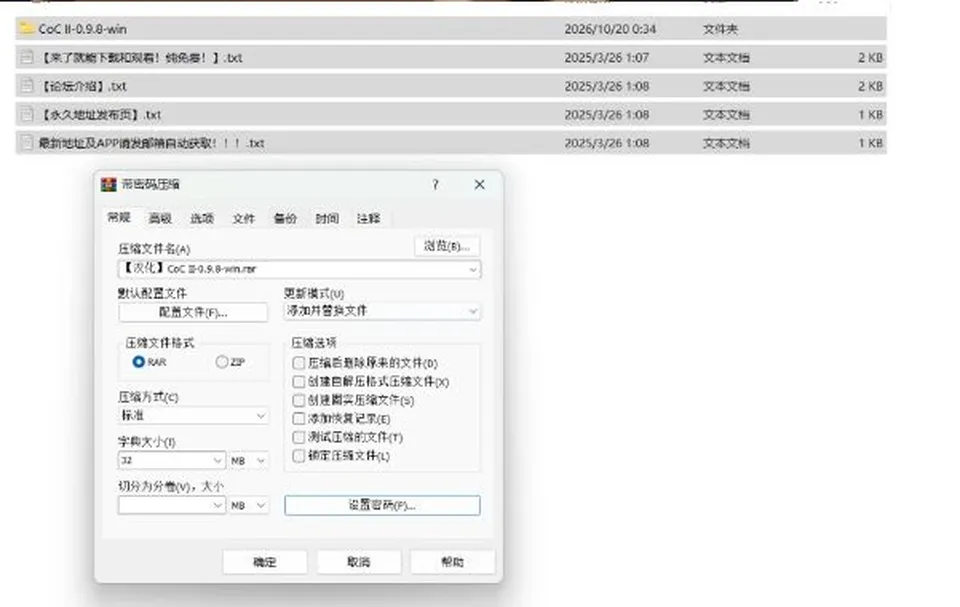Viewport: 960px width, 607px height.
Task: Enable the 测试压缩的文件(T) checkbox
Action: (299, 437)
